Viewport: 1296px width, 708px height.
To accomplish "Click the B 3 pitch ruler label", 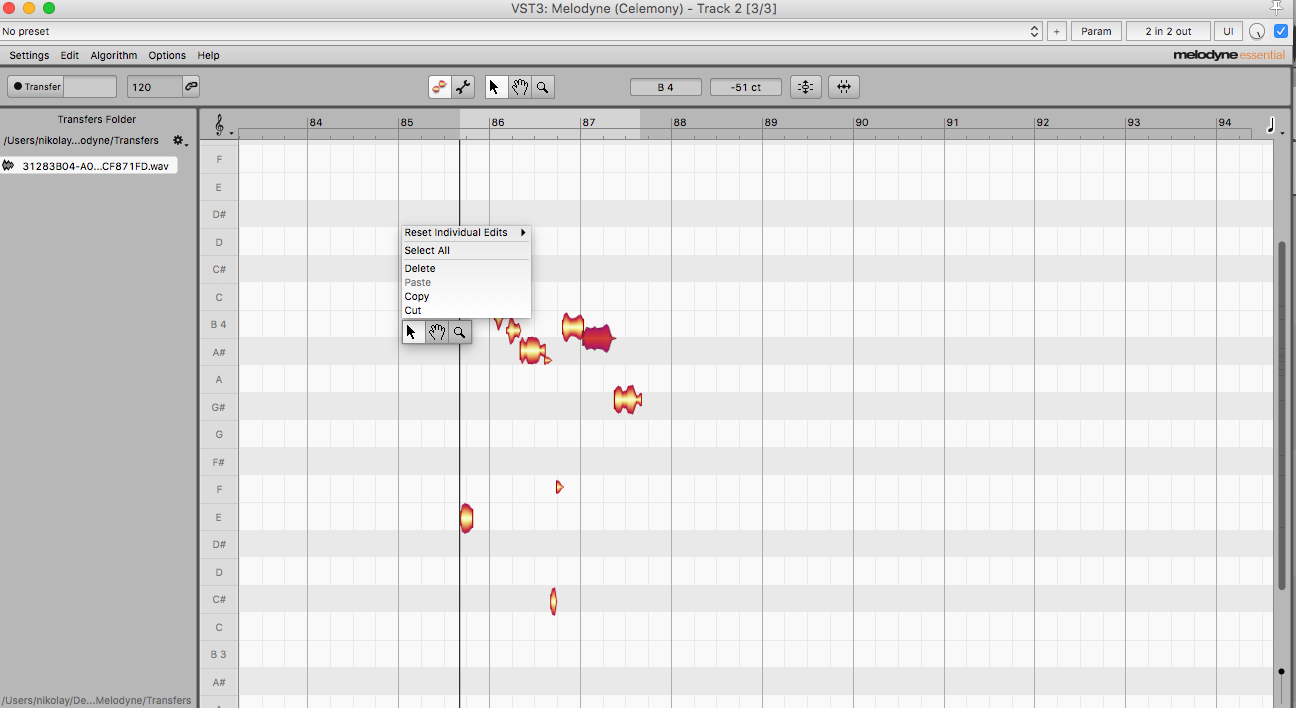I will point(218,655).
